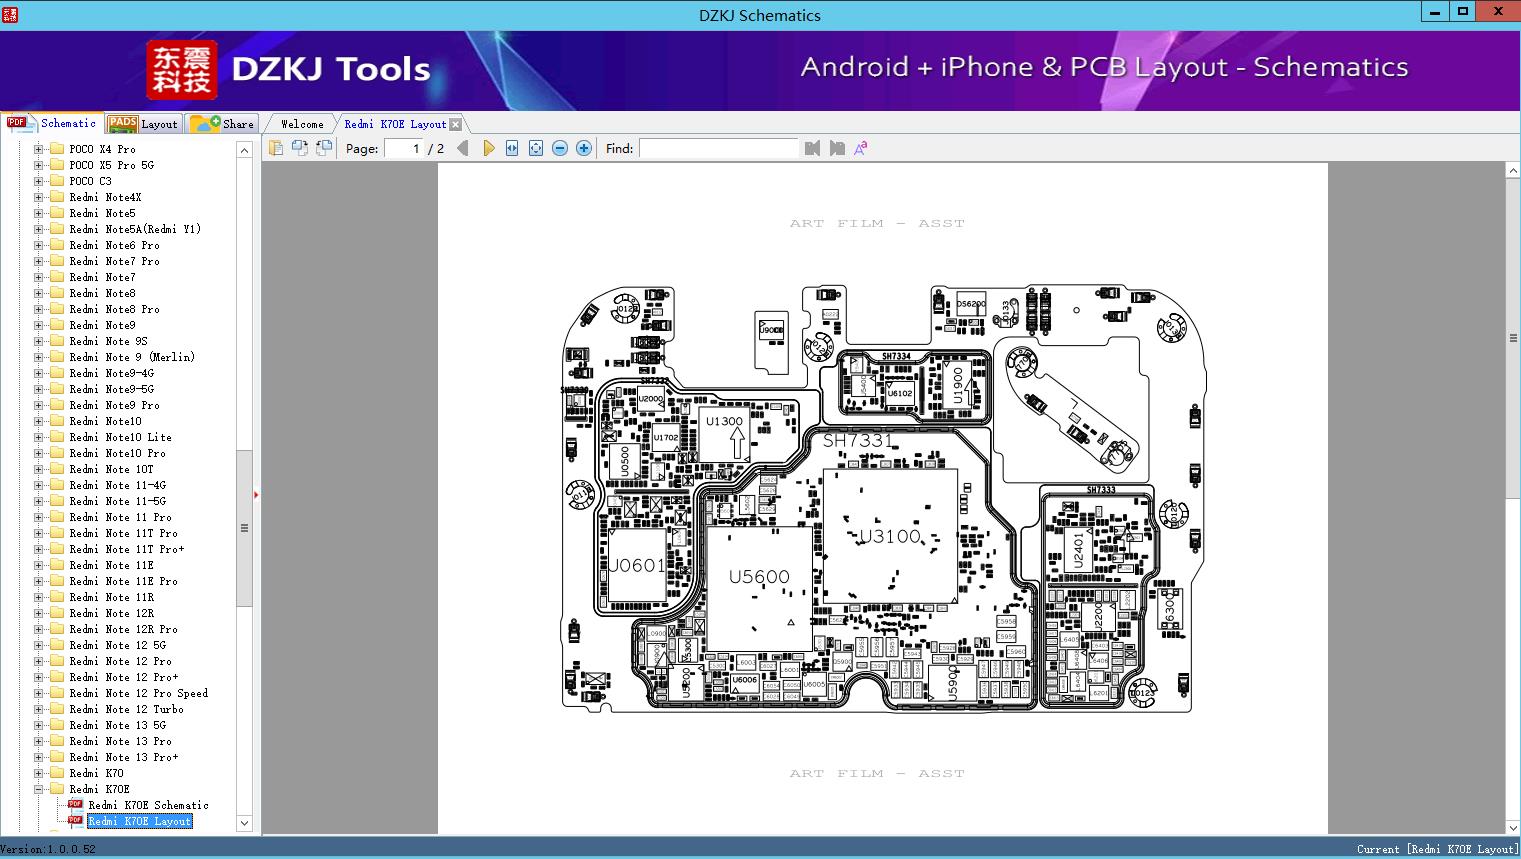Click the page number field

(404, 148)
